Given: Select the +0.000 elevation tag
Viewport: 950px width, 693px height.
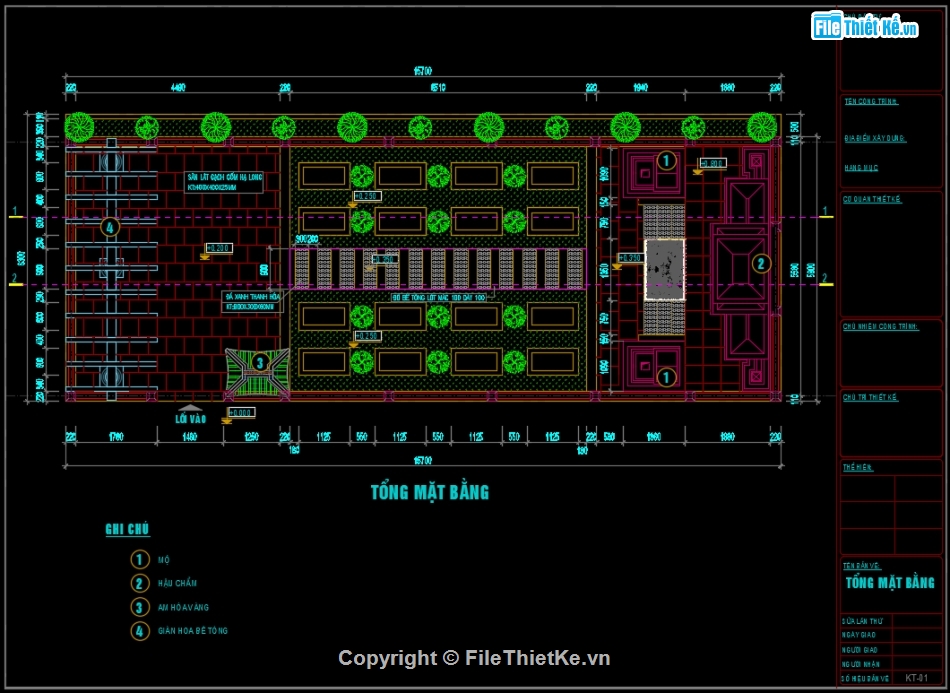Looking at the screenshot, I should tap(242, 412).
